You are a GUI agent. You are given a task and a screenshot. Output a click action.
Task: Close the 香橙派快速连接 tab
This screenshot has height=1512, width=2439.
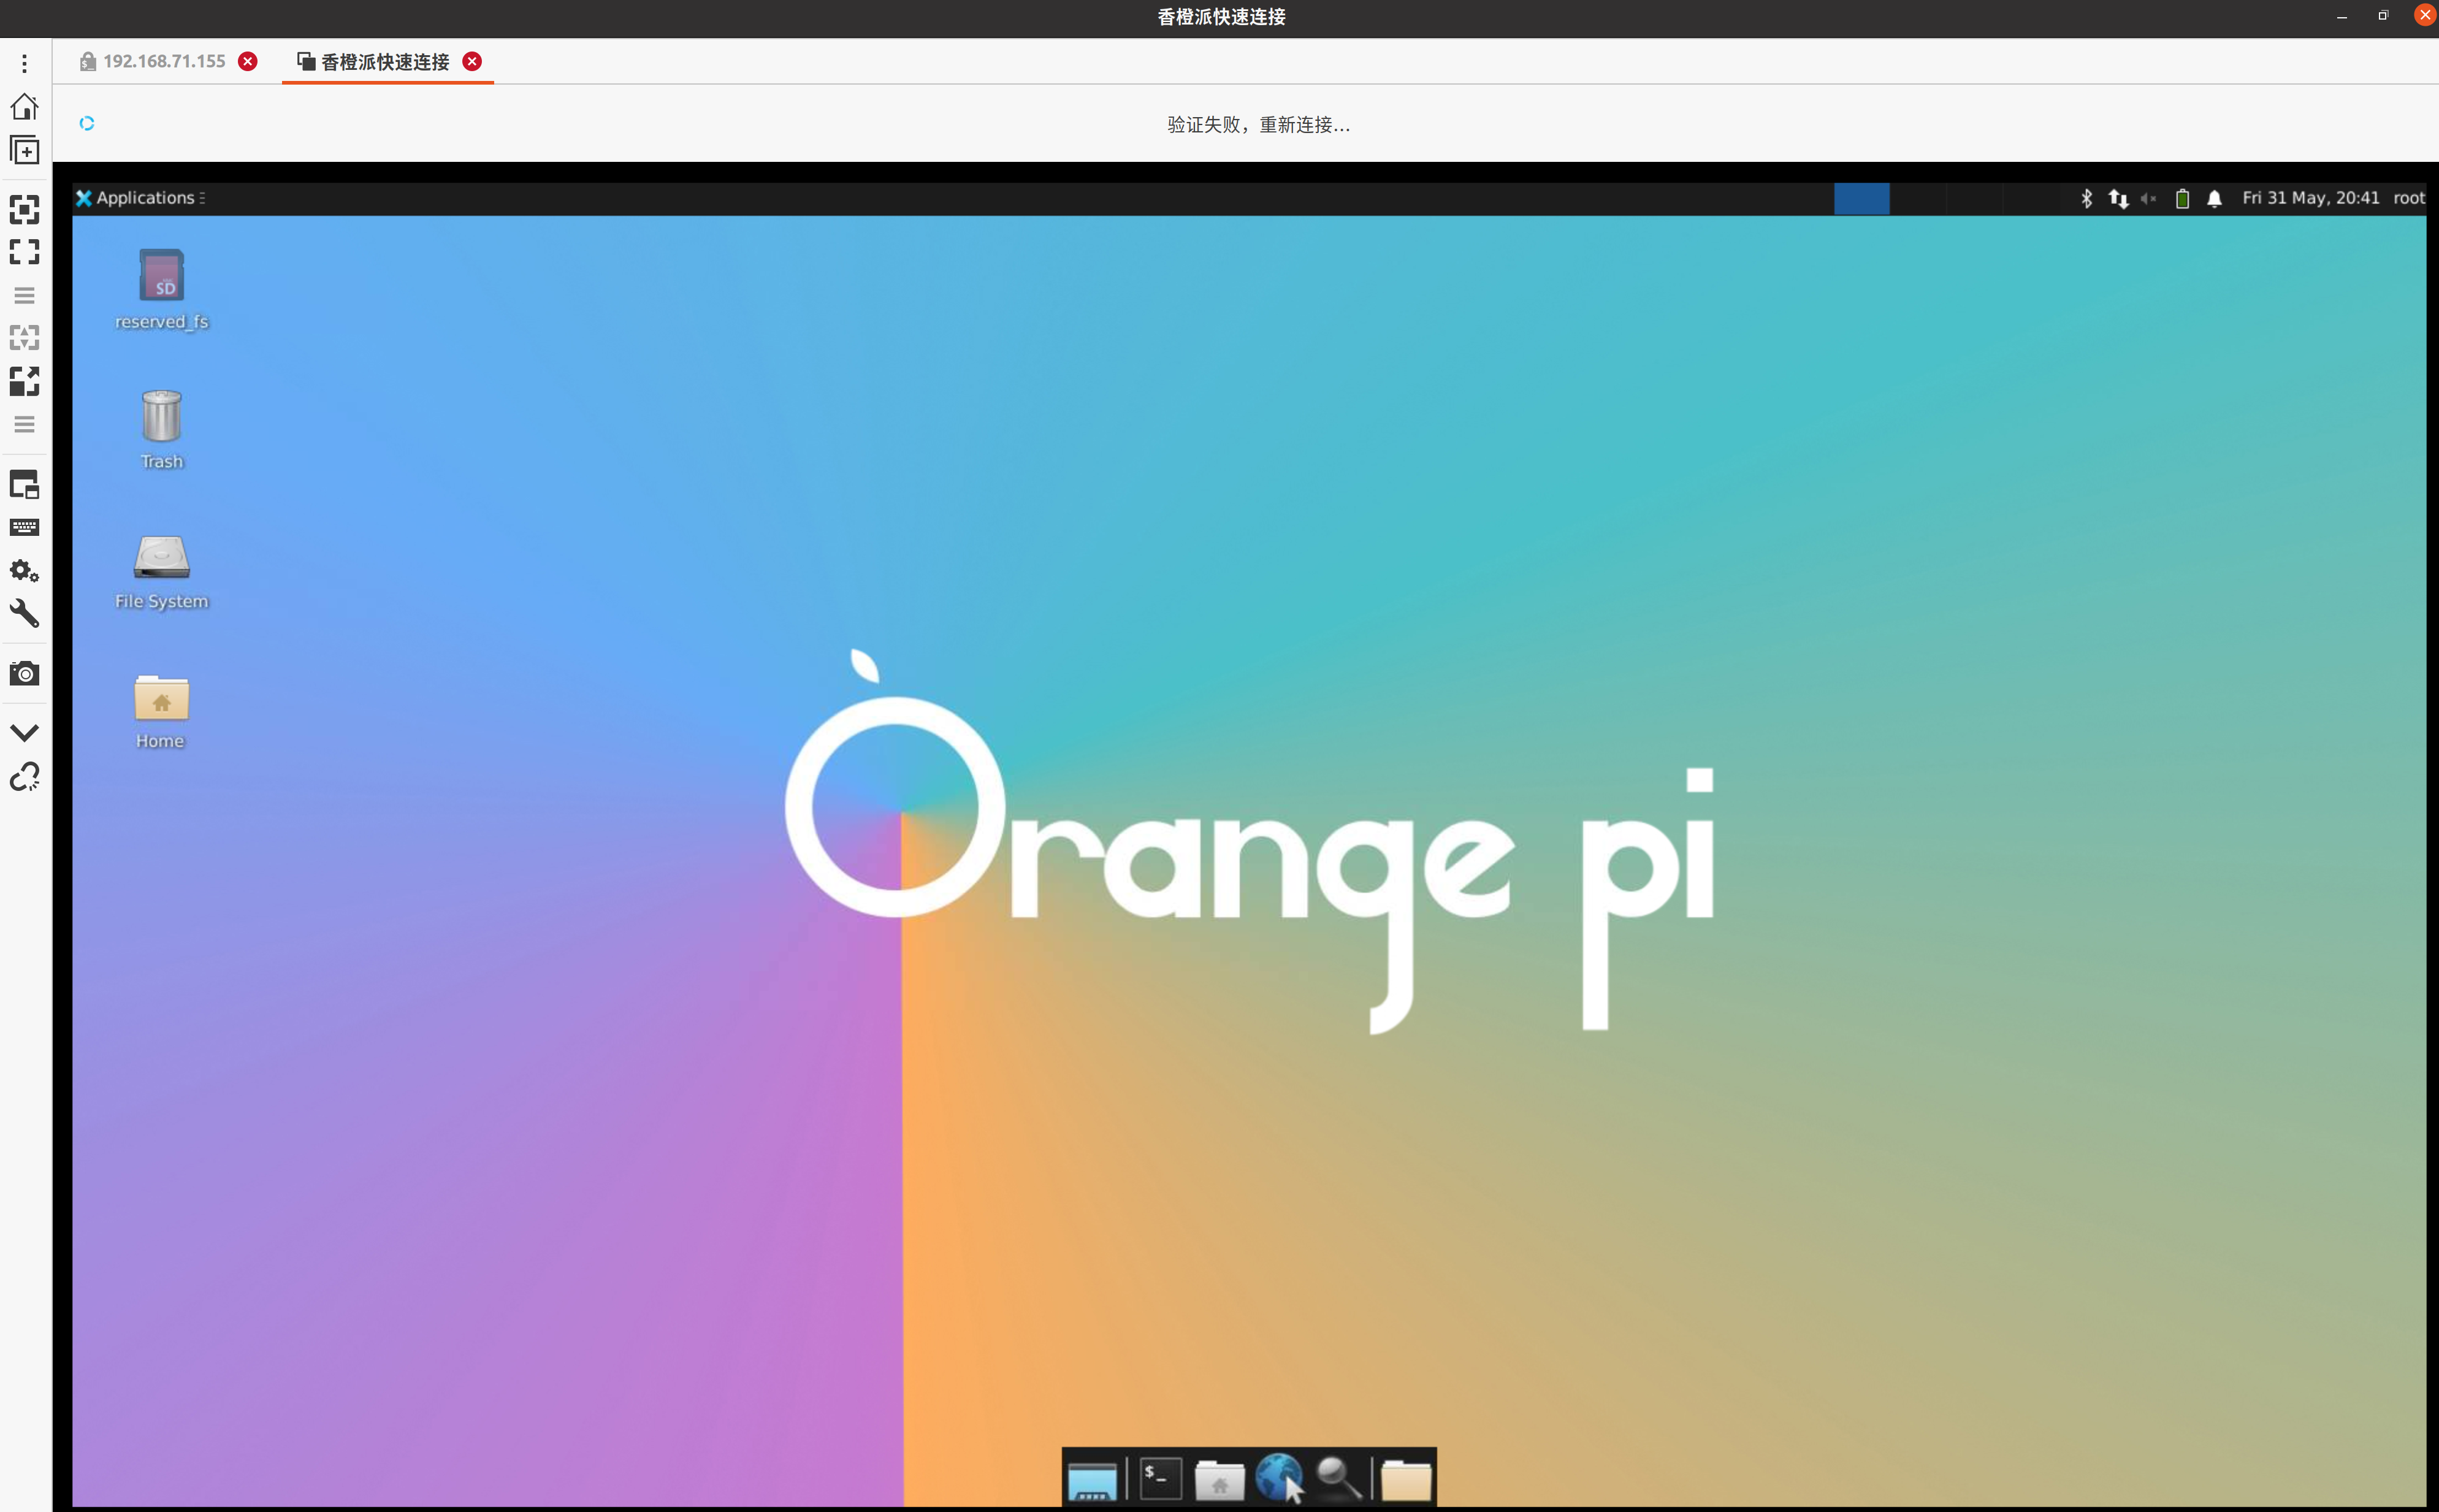pos(472,62)
